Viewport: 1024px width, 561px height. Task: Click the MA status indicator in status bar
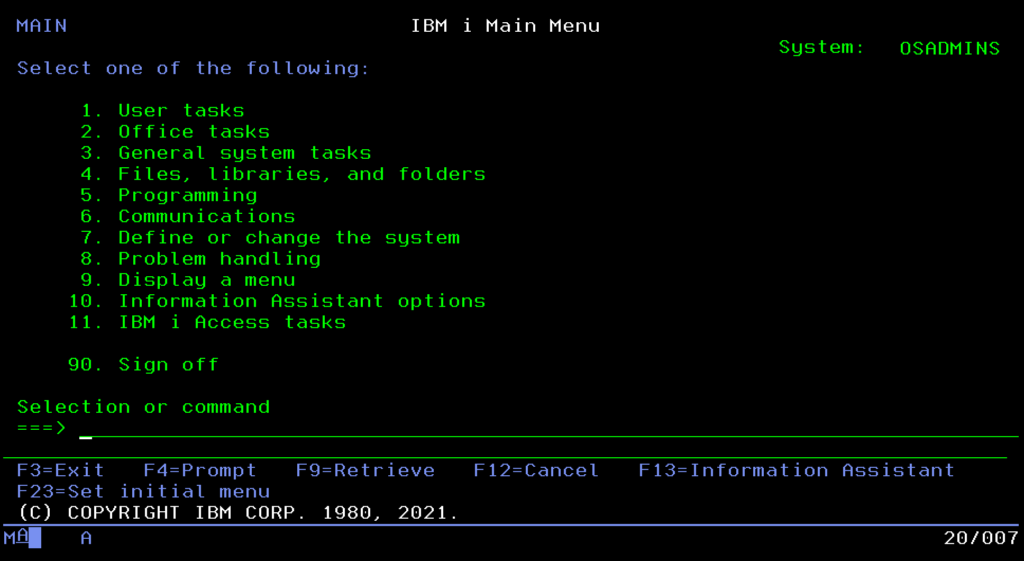pyautogui.click(x=22, y=538)
